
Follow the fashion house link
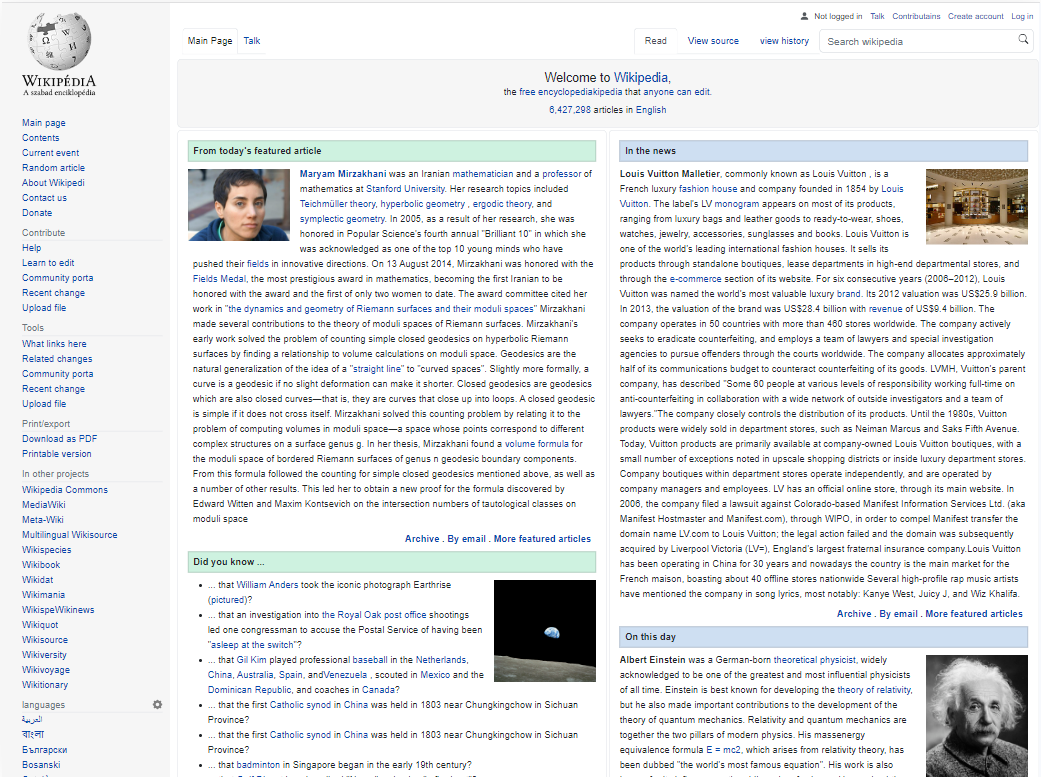(708, 189)
